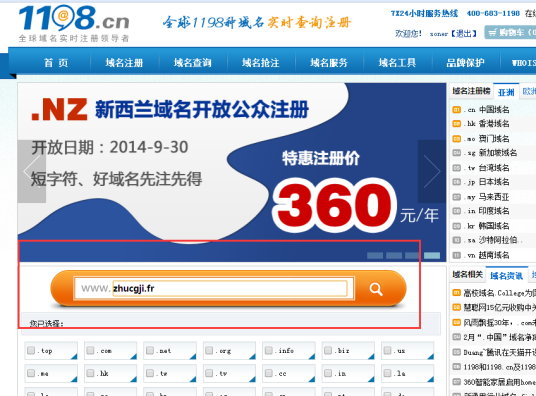This screenshot has width=536, height=396.
Task: Click the 01 rank badge for .cn
Action: pos(456,110)
